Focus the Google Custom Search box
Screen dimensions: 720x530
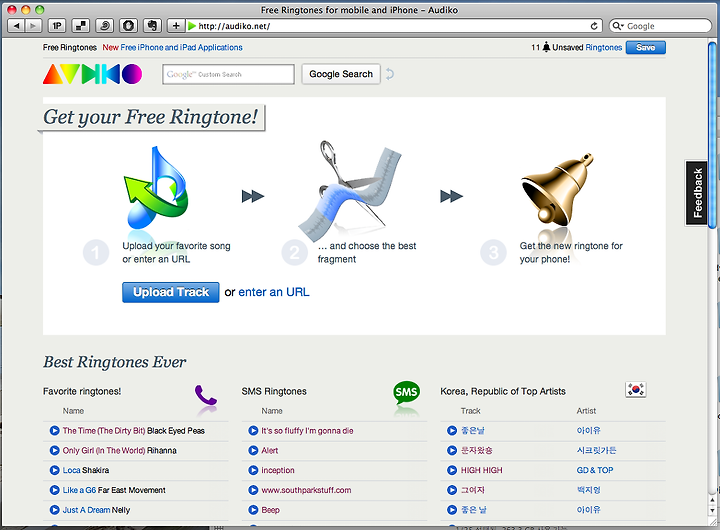pos(228,74)
